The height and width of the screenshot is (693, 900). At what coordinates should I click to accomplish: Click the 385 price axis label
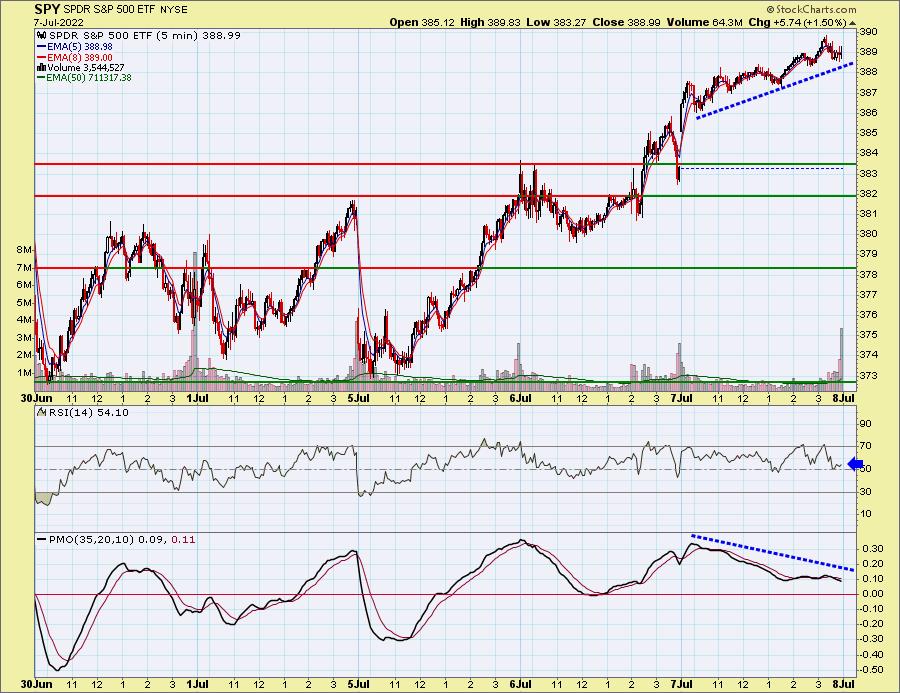868,133
